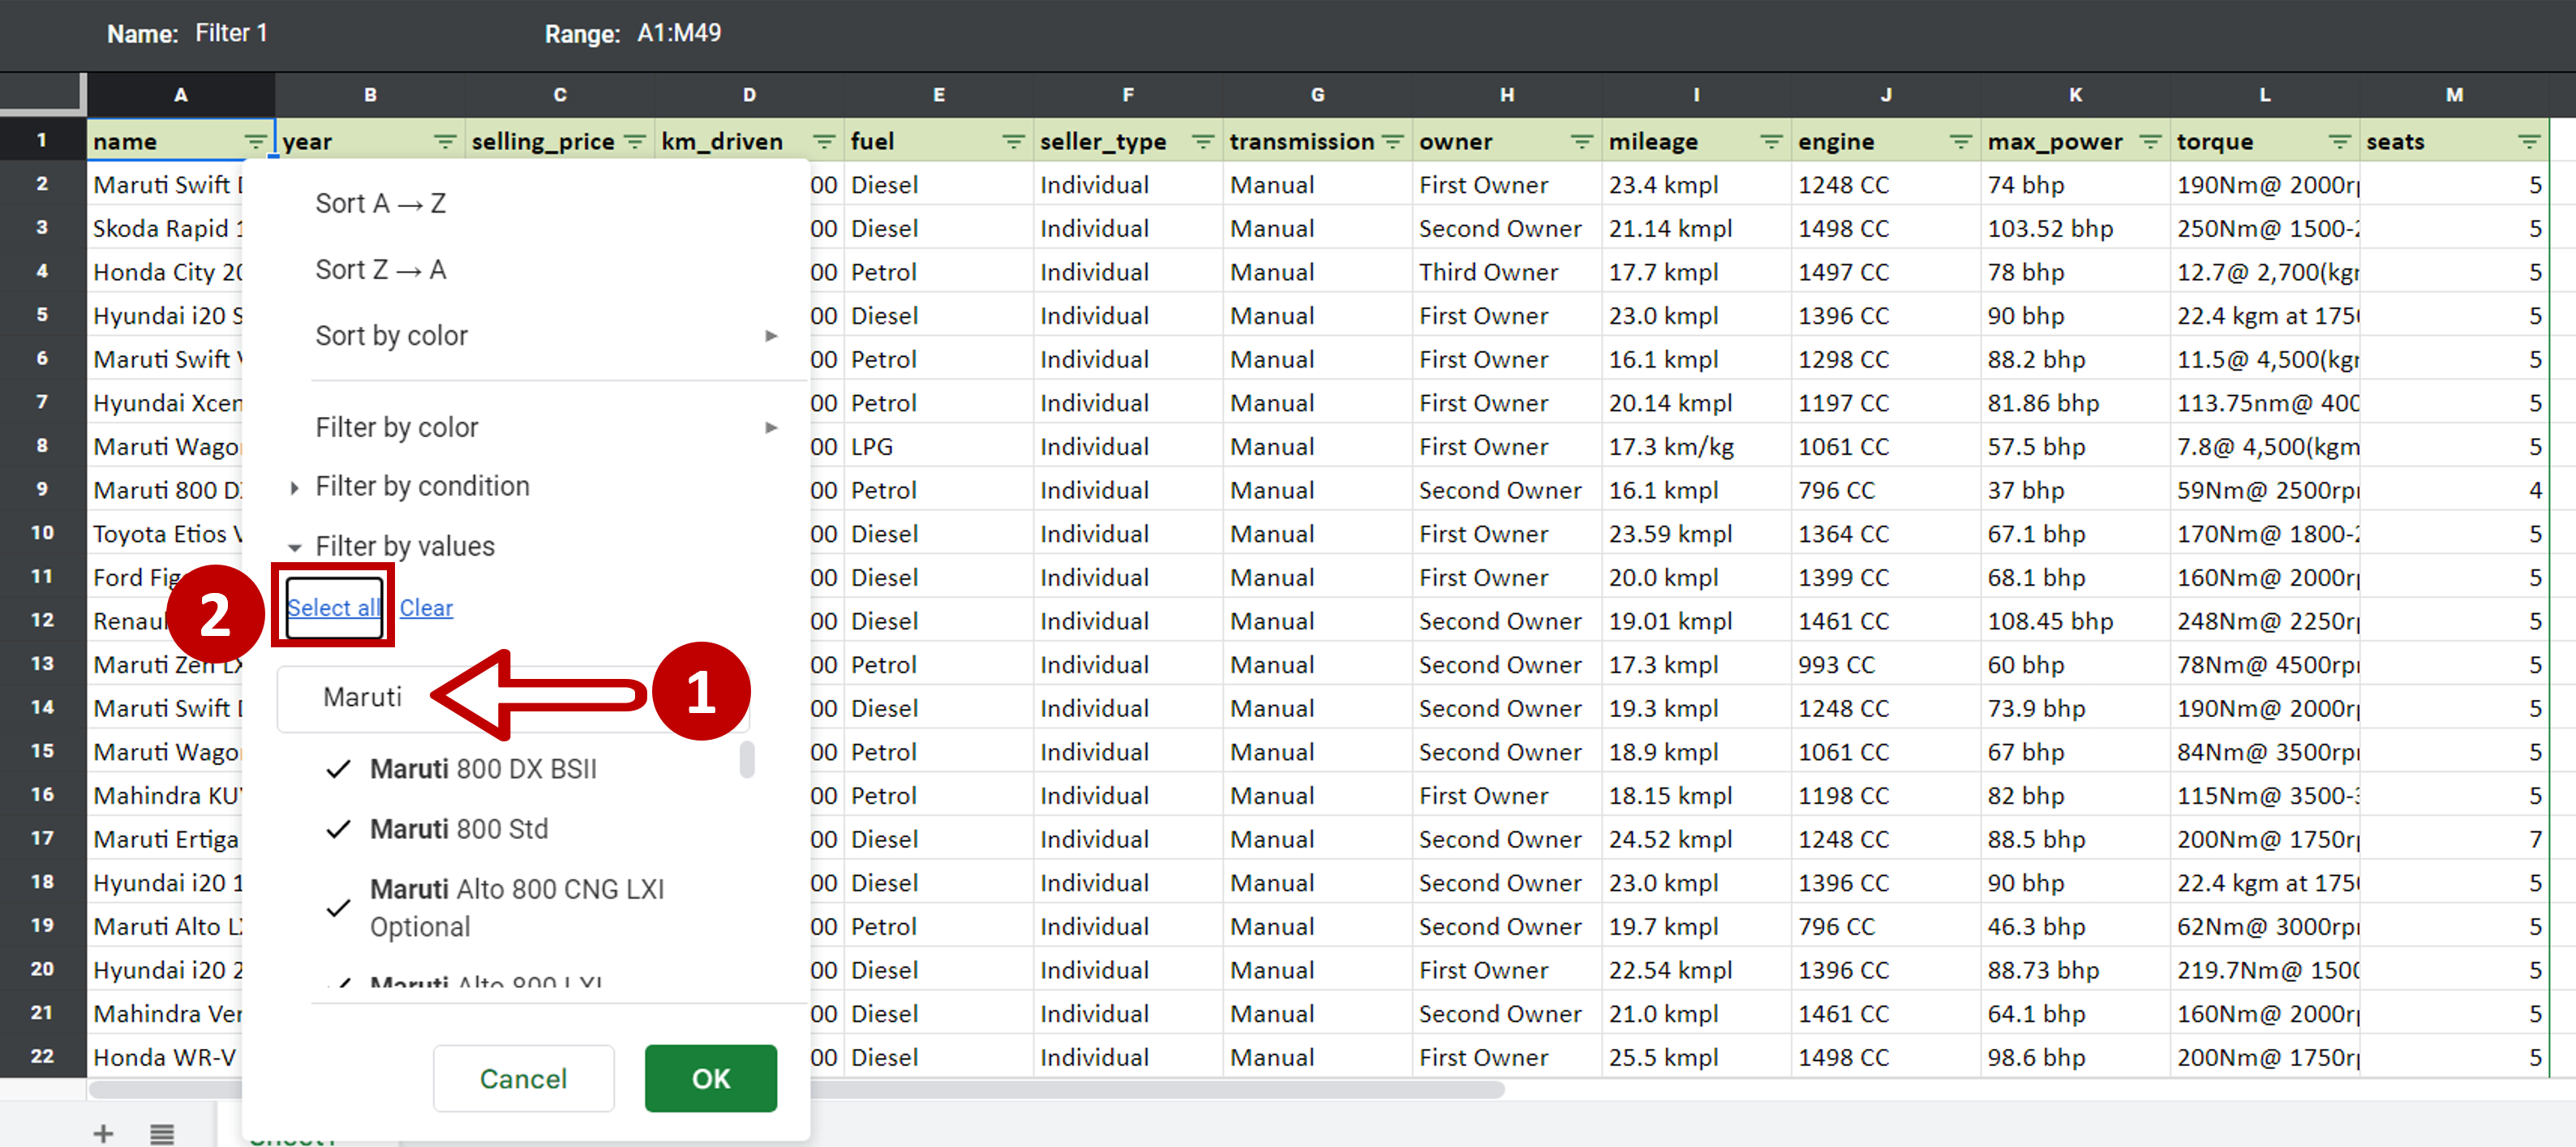Open the filter icon in the engine header
Image resolution: width=2576 pixels, height=1147 pixels.
coord(1961,142)
